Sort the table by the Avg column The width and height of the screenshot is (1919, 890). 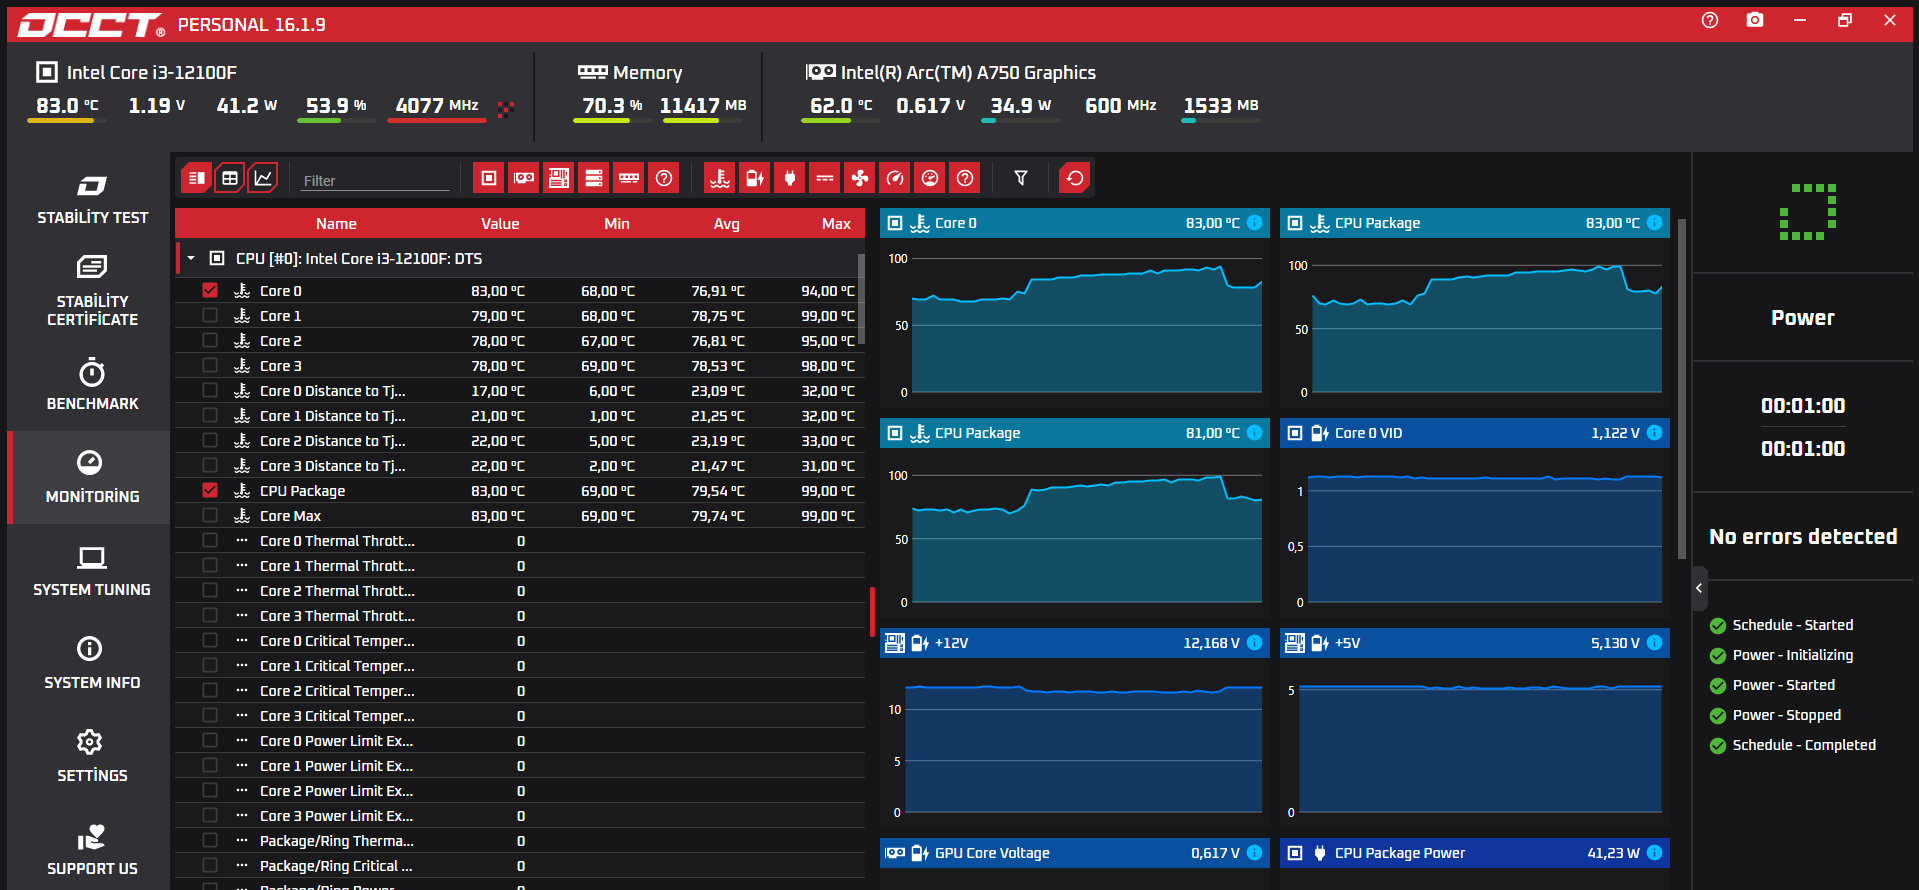pyautogui.click(x=727, y=224)
